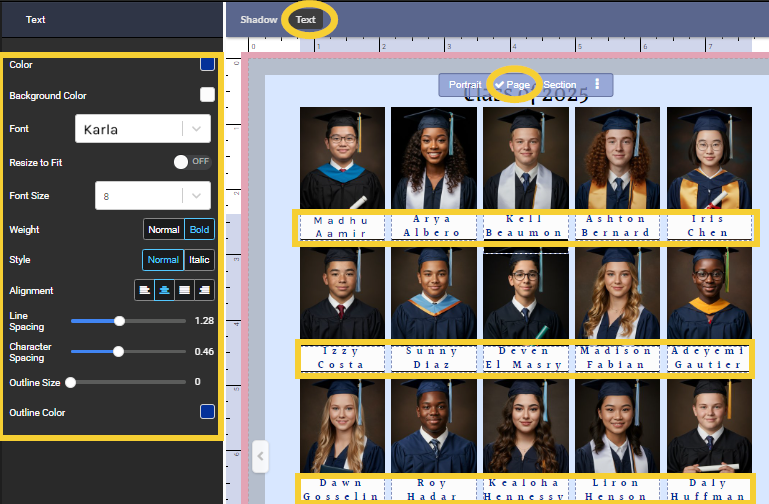Select Arya Albero name label
Screen dimensions: 769x504
(434, 226)
